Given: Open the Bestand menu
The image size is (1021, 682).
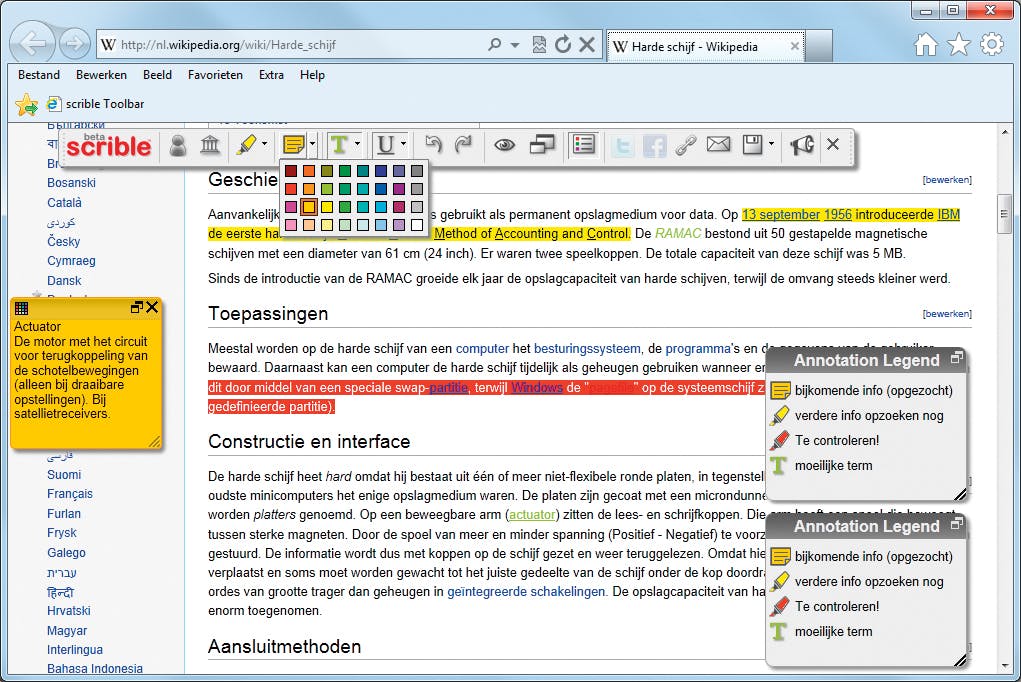Looking at the screenshot, I should pos(39,75).
